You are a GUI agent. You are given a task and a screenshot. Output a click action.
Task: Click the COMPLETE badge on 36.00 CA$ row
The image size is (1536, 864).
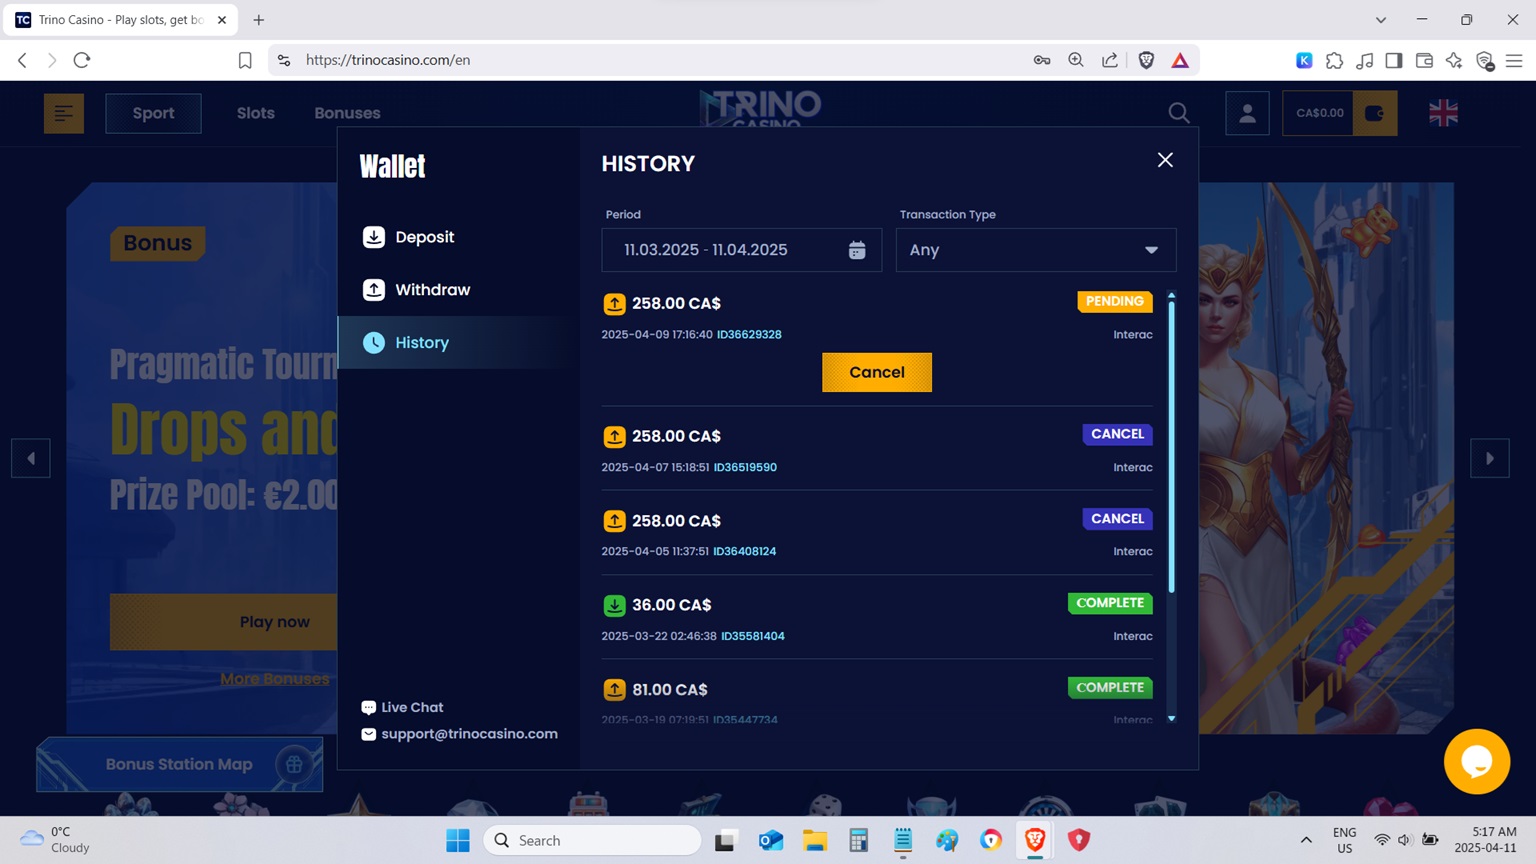(x=1110, y=603)
